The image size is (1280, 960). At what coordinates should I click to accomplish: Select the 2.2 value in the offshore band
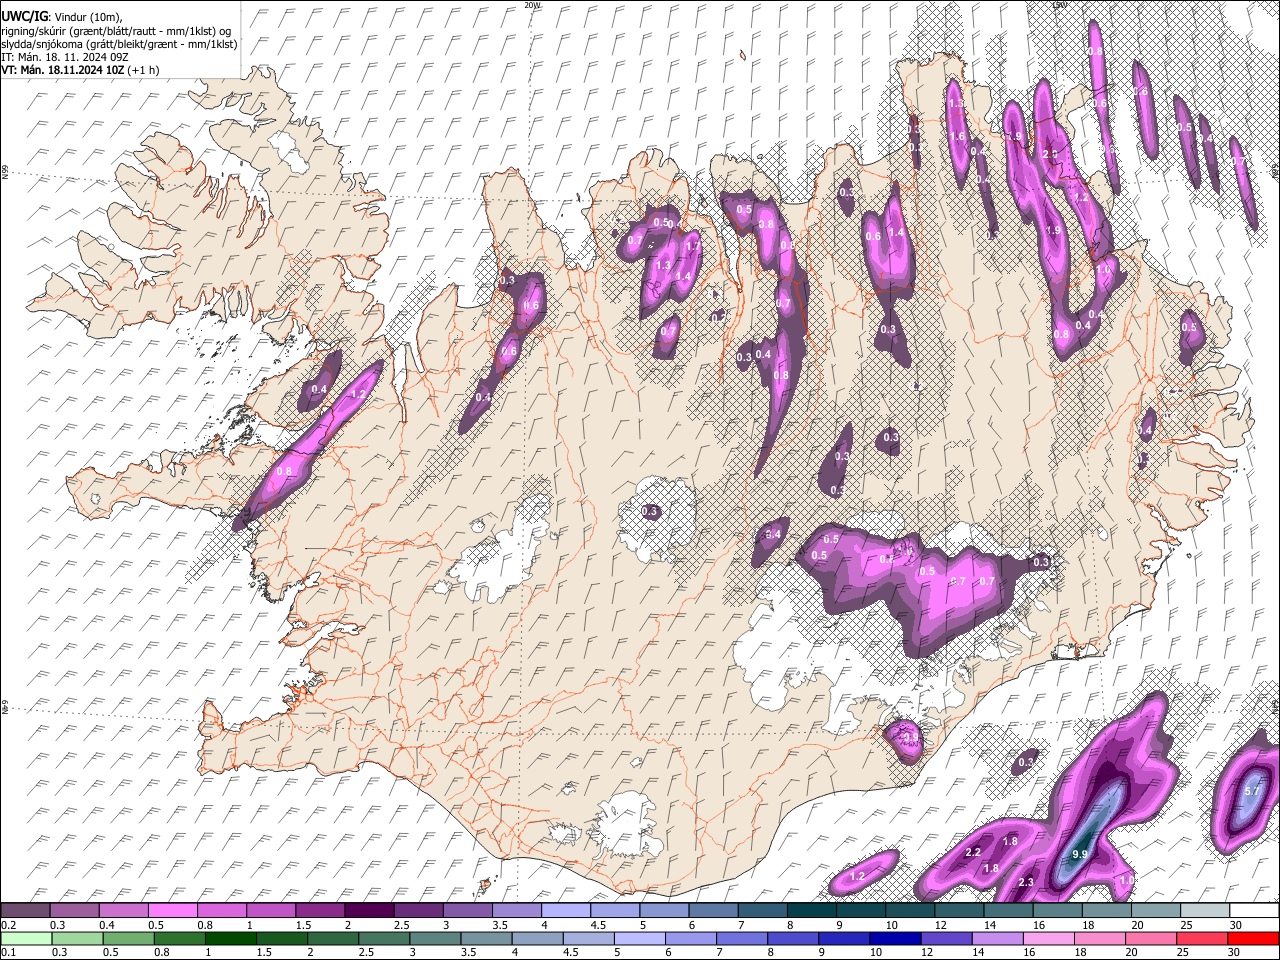[x=972, y=852]
